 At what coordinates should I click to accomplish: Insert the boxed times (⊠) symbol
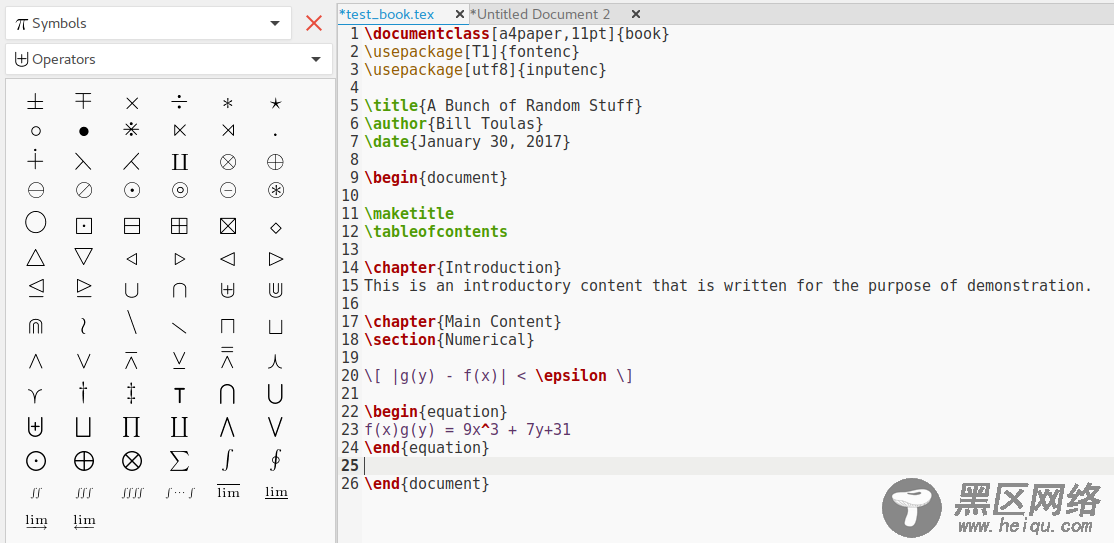pyautogui.click(x=227, y=227)
